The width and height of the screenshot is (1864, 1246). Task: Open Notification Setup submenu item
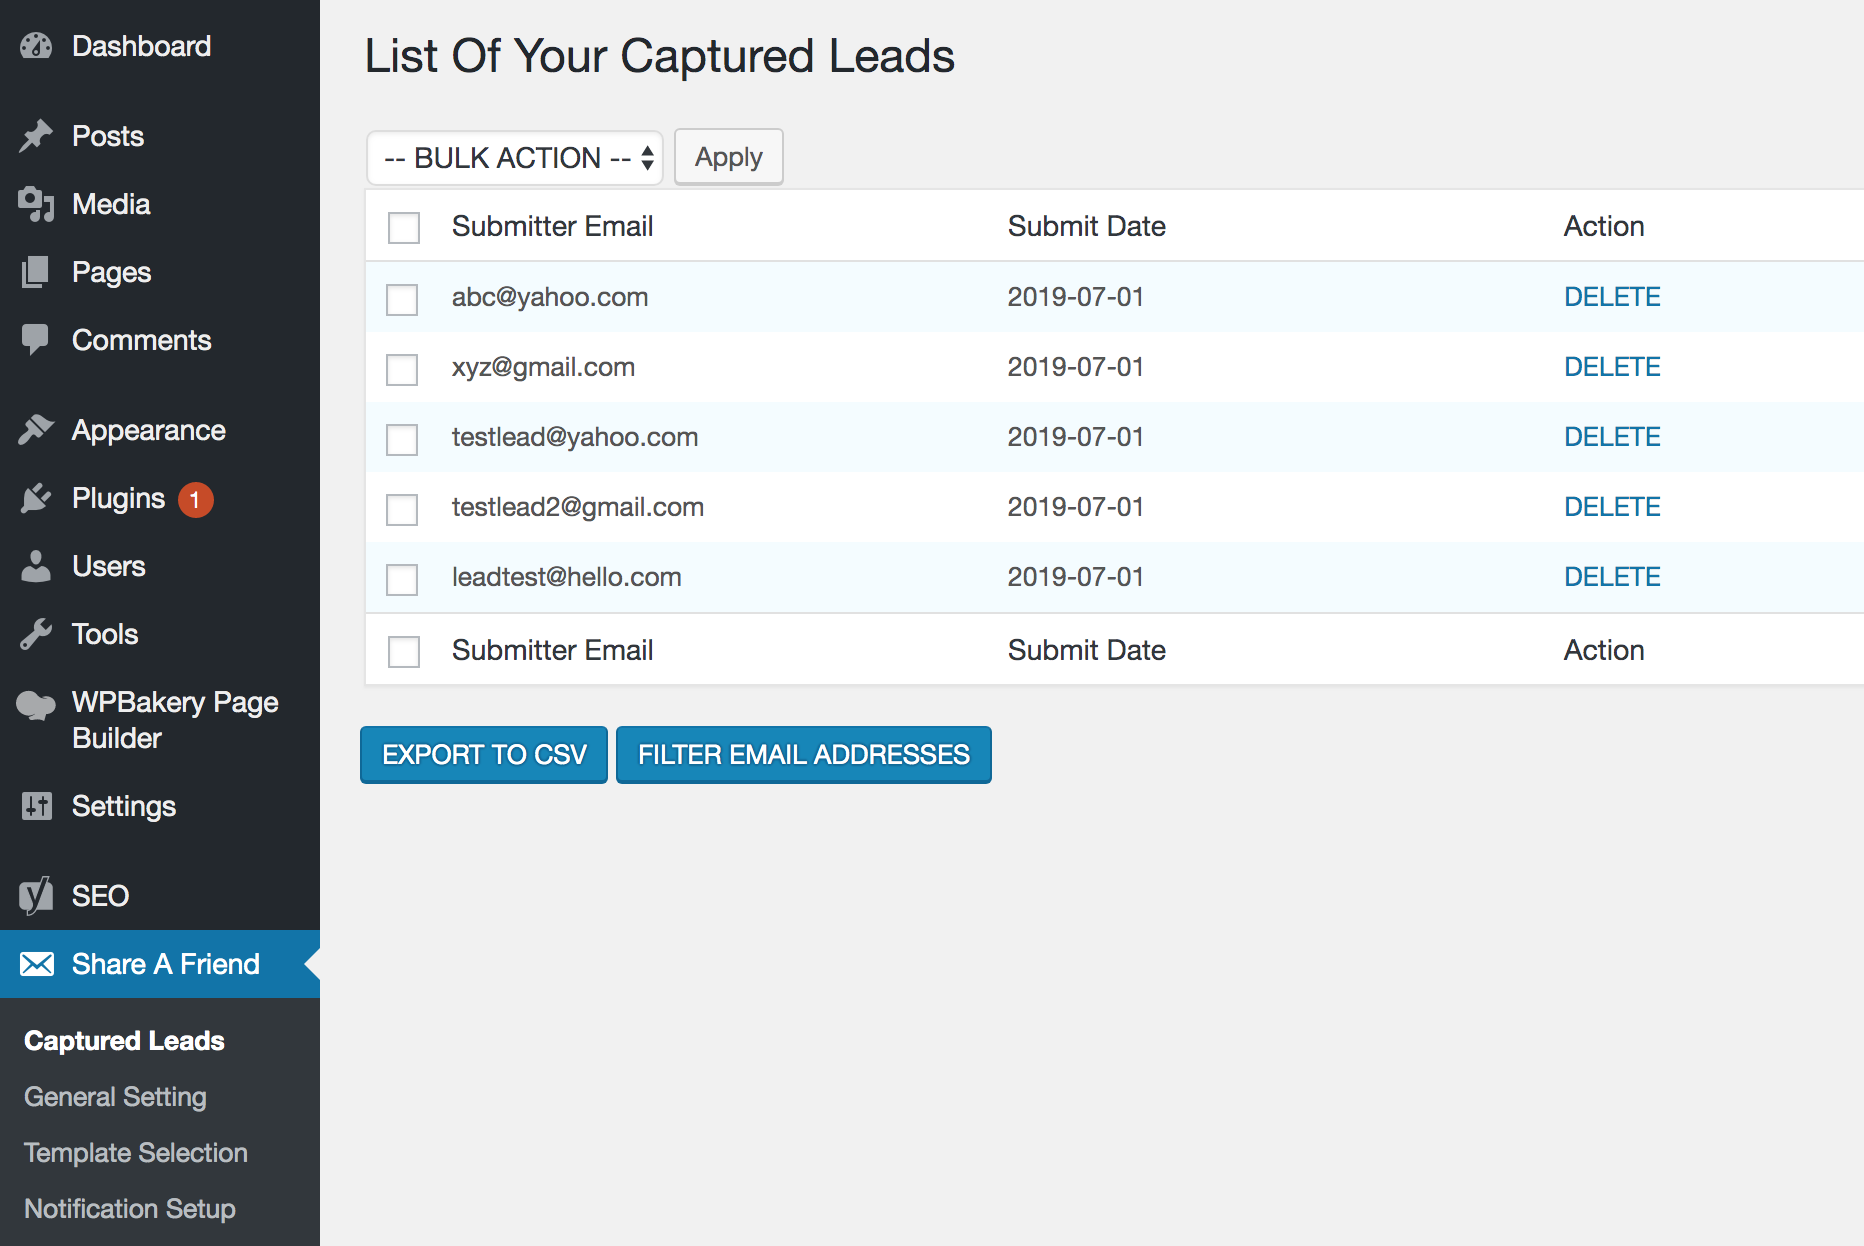(130, 1209)
